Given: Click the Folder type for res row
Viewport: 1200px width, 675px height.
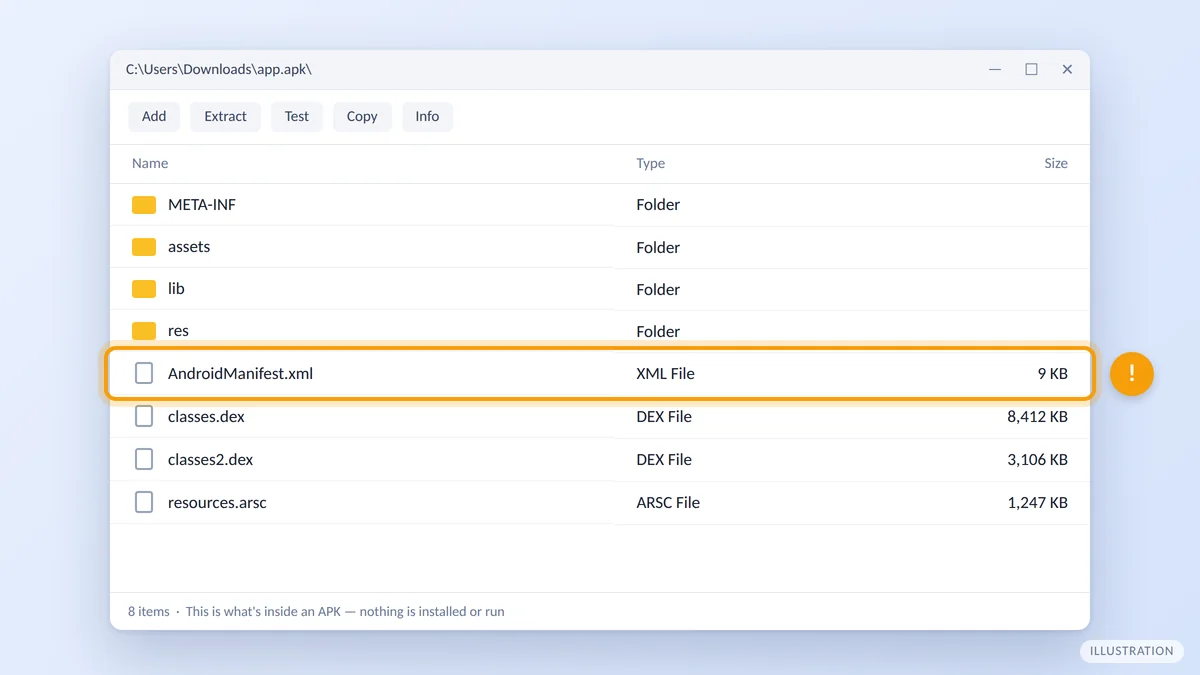Looking at the screenshot, I should click(x=658, y=331).
